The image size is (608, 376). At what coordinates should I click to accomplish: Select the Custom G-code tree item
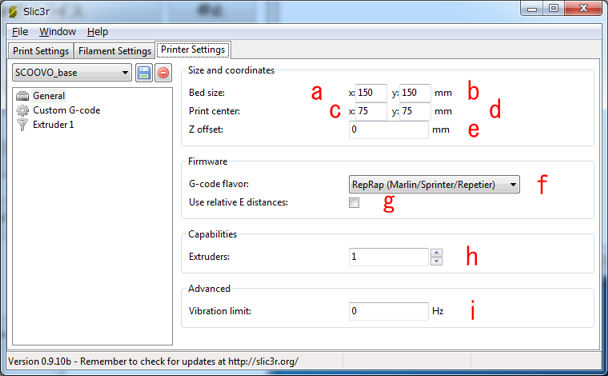click(66, 110)
